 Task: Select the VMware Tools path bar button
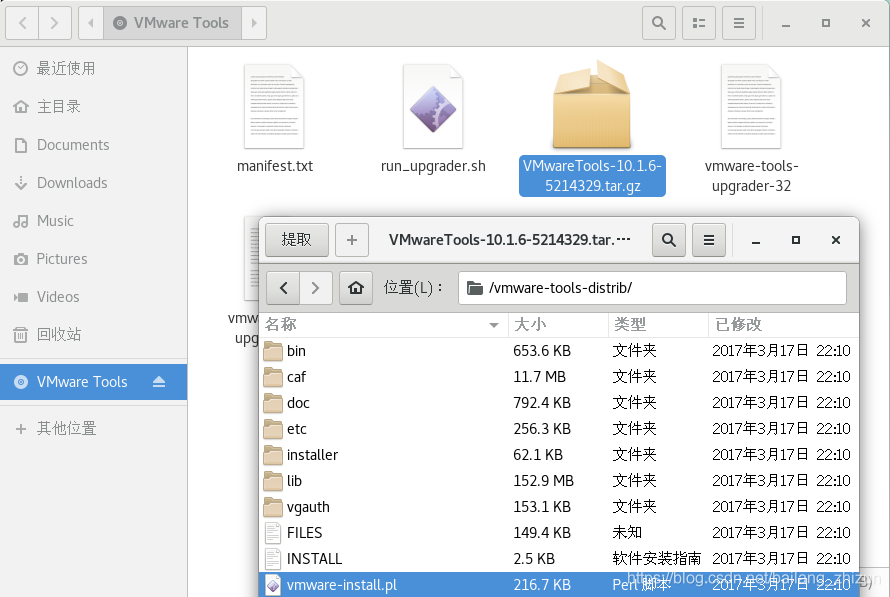173,23
